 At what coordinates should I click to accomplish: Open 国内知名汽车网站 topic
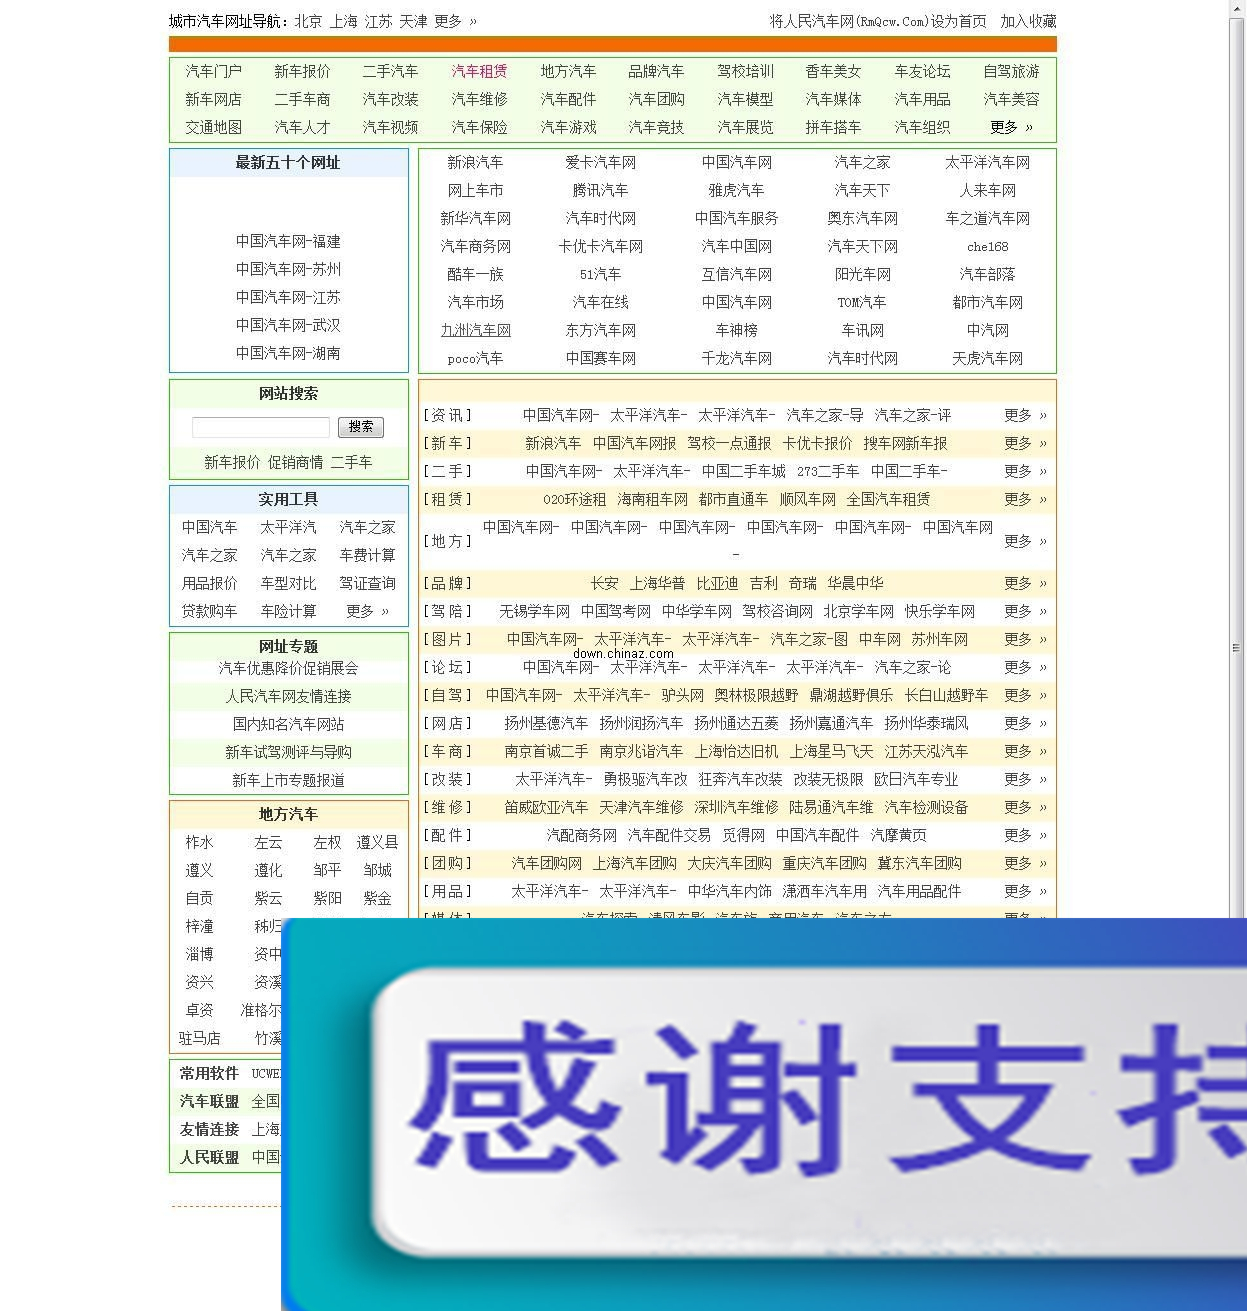[x=288, y=724]
